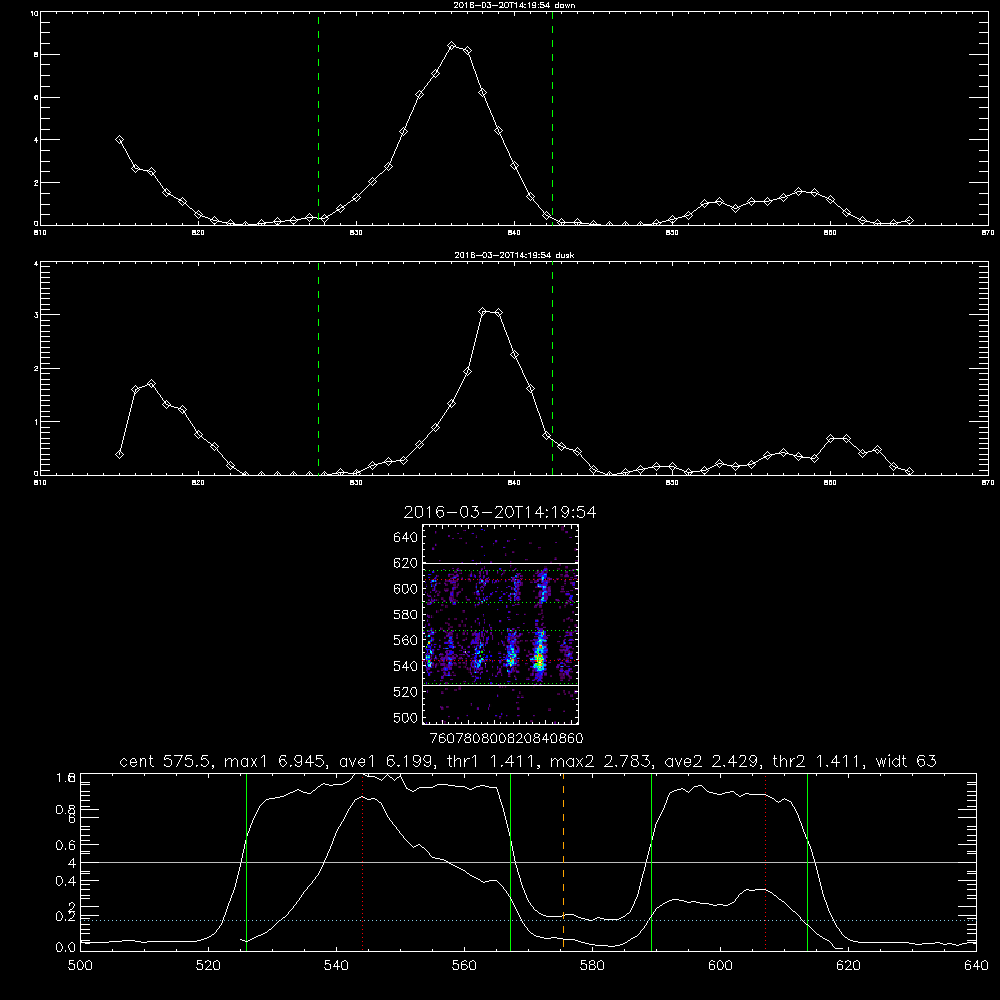
Task: Click the green vertical line at 526 in the bottom plot
Action: coord(246,861)
